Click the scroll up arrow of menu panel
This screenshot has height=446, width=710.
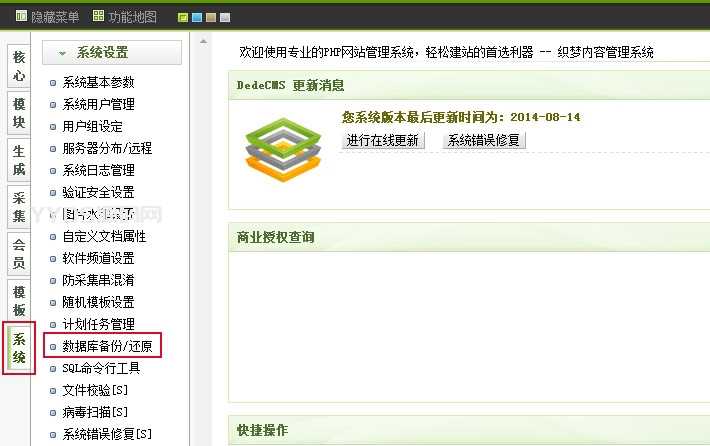tap(204, 42)
